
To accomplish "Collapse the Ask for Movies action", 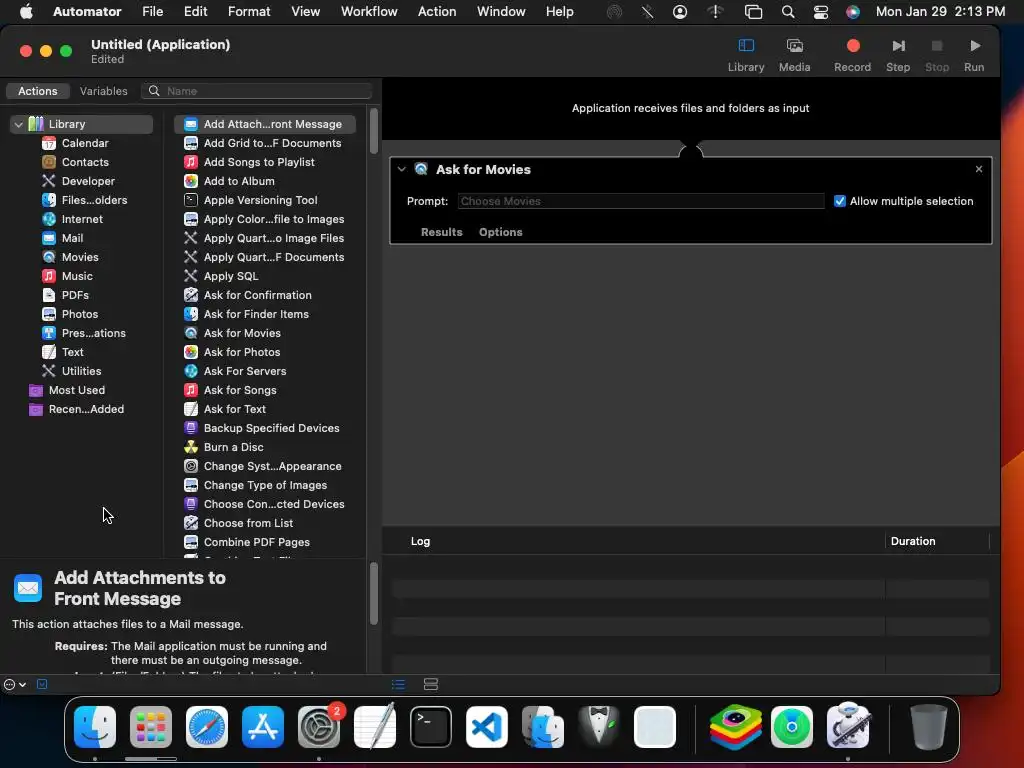I will [x=402, y=169].
